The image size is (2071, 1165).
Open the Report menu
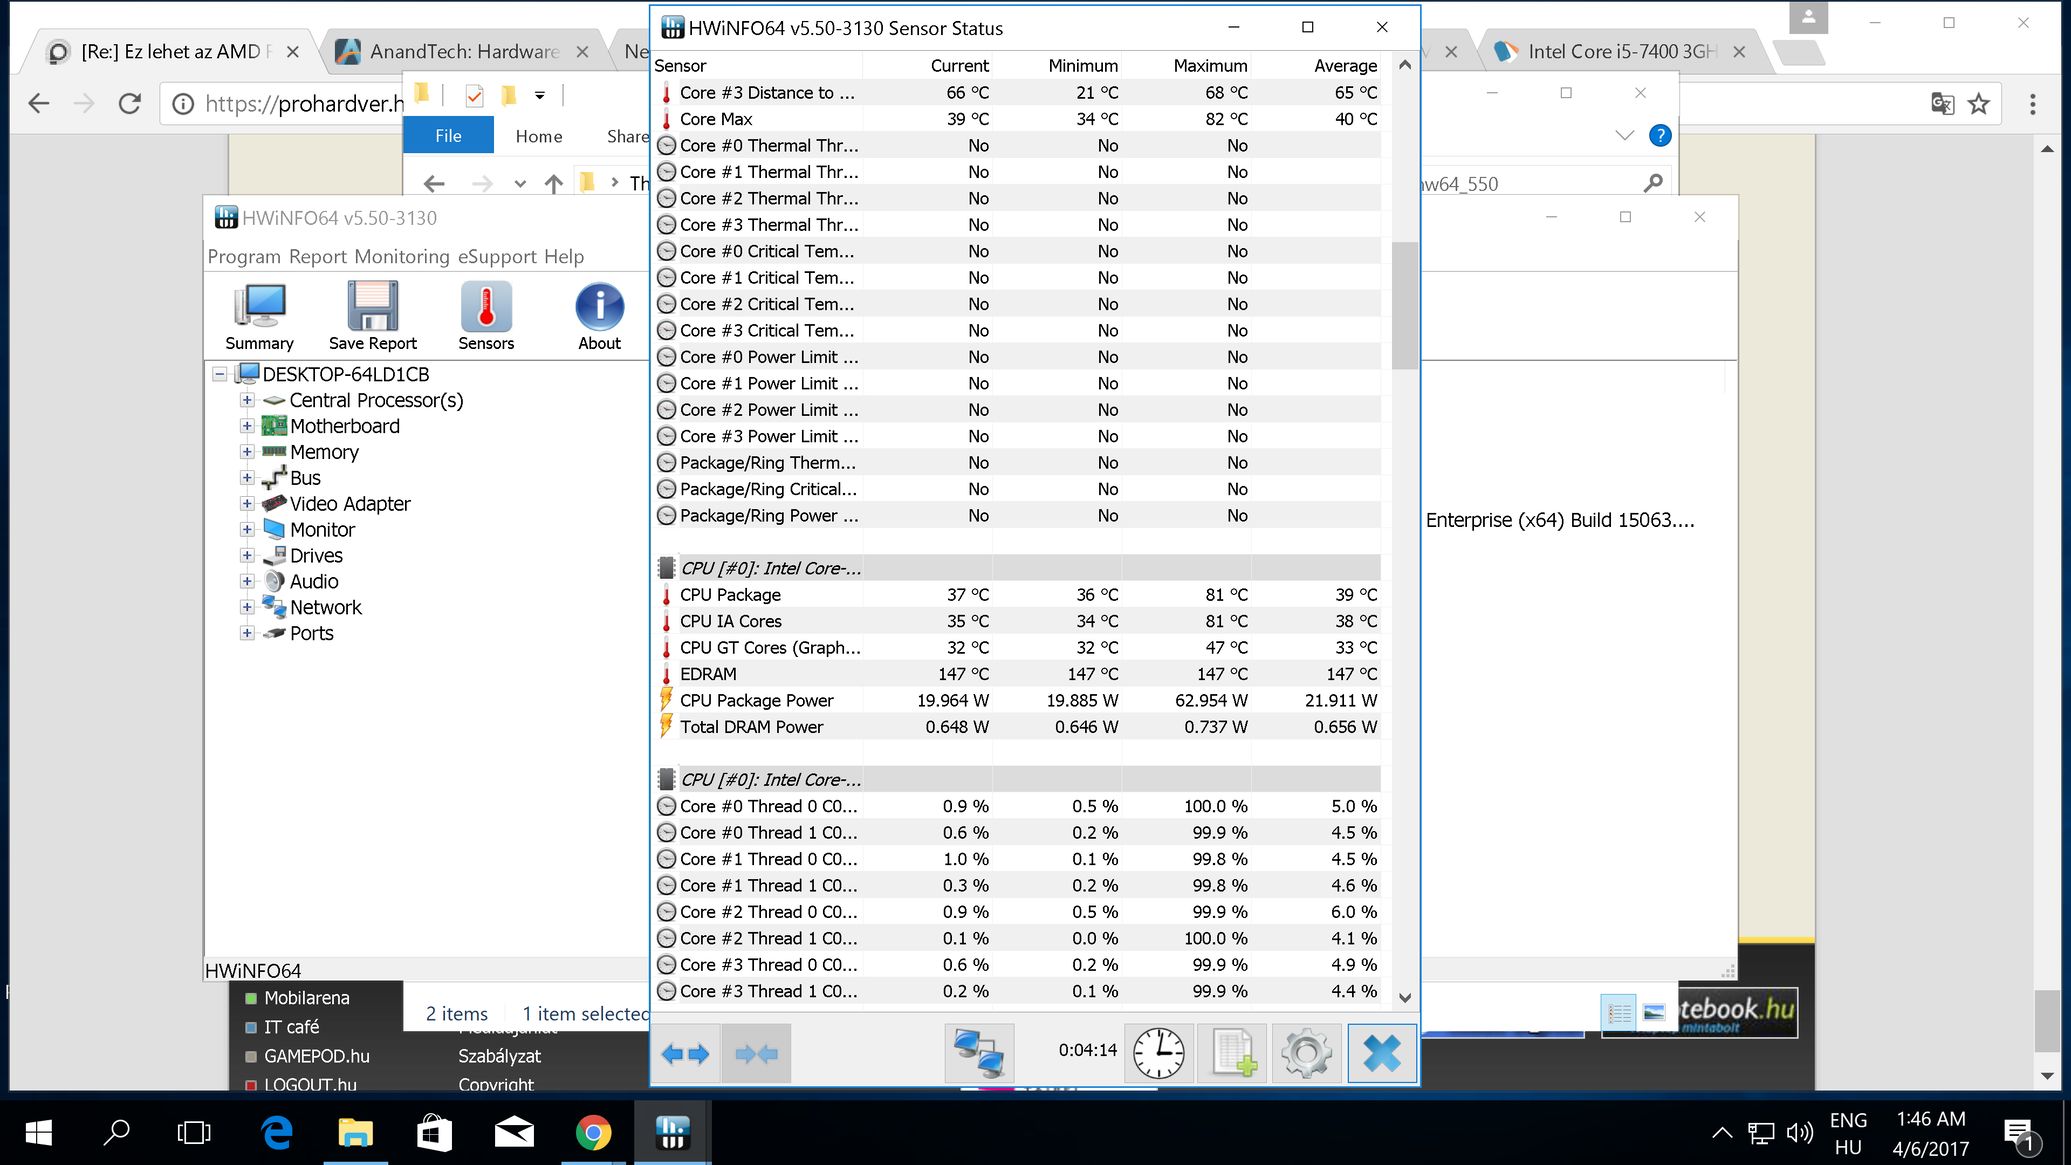pos(318,257)
